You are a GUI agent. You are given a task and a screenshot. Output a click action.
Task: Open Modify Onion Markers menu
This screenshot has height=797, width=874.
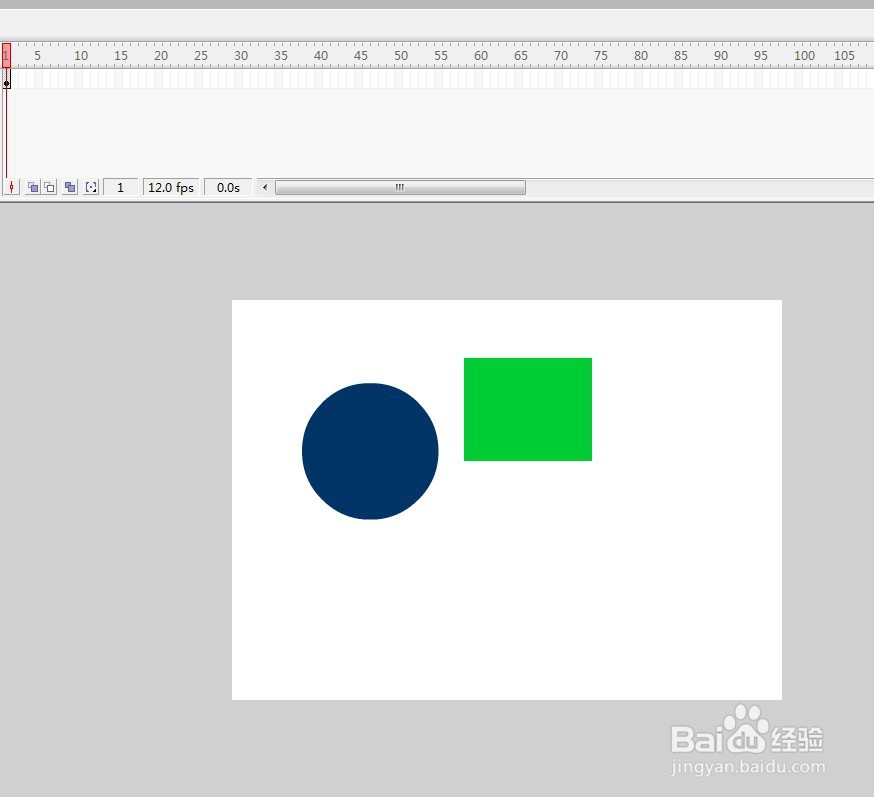tap(91, 187)
